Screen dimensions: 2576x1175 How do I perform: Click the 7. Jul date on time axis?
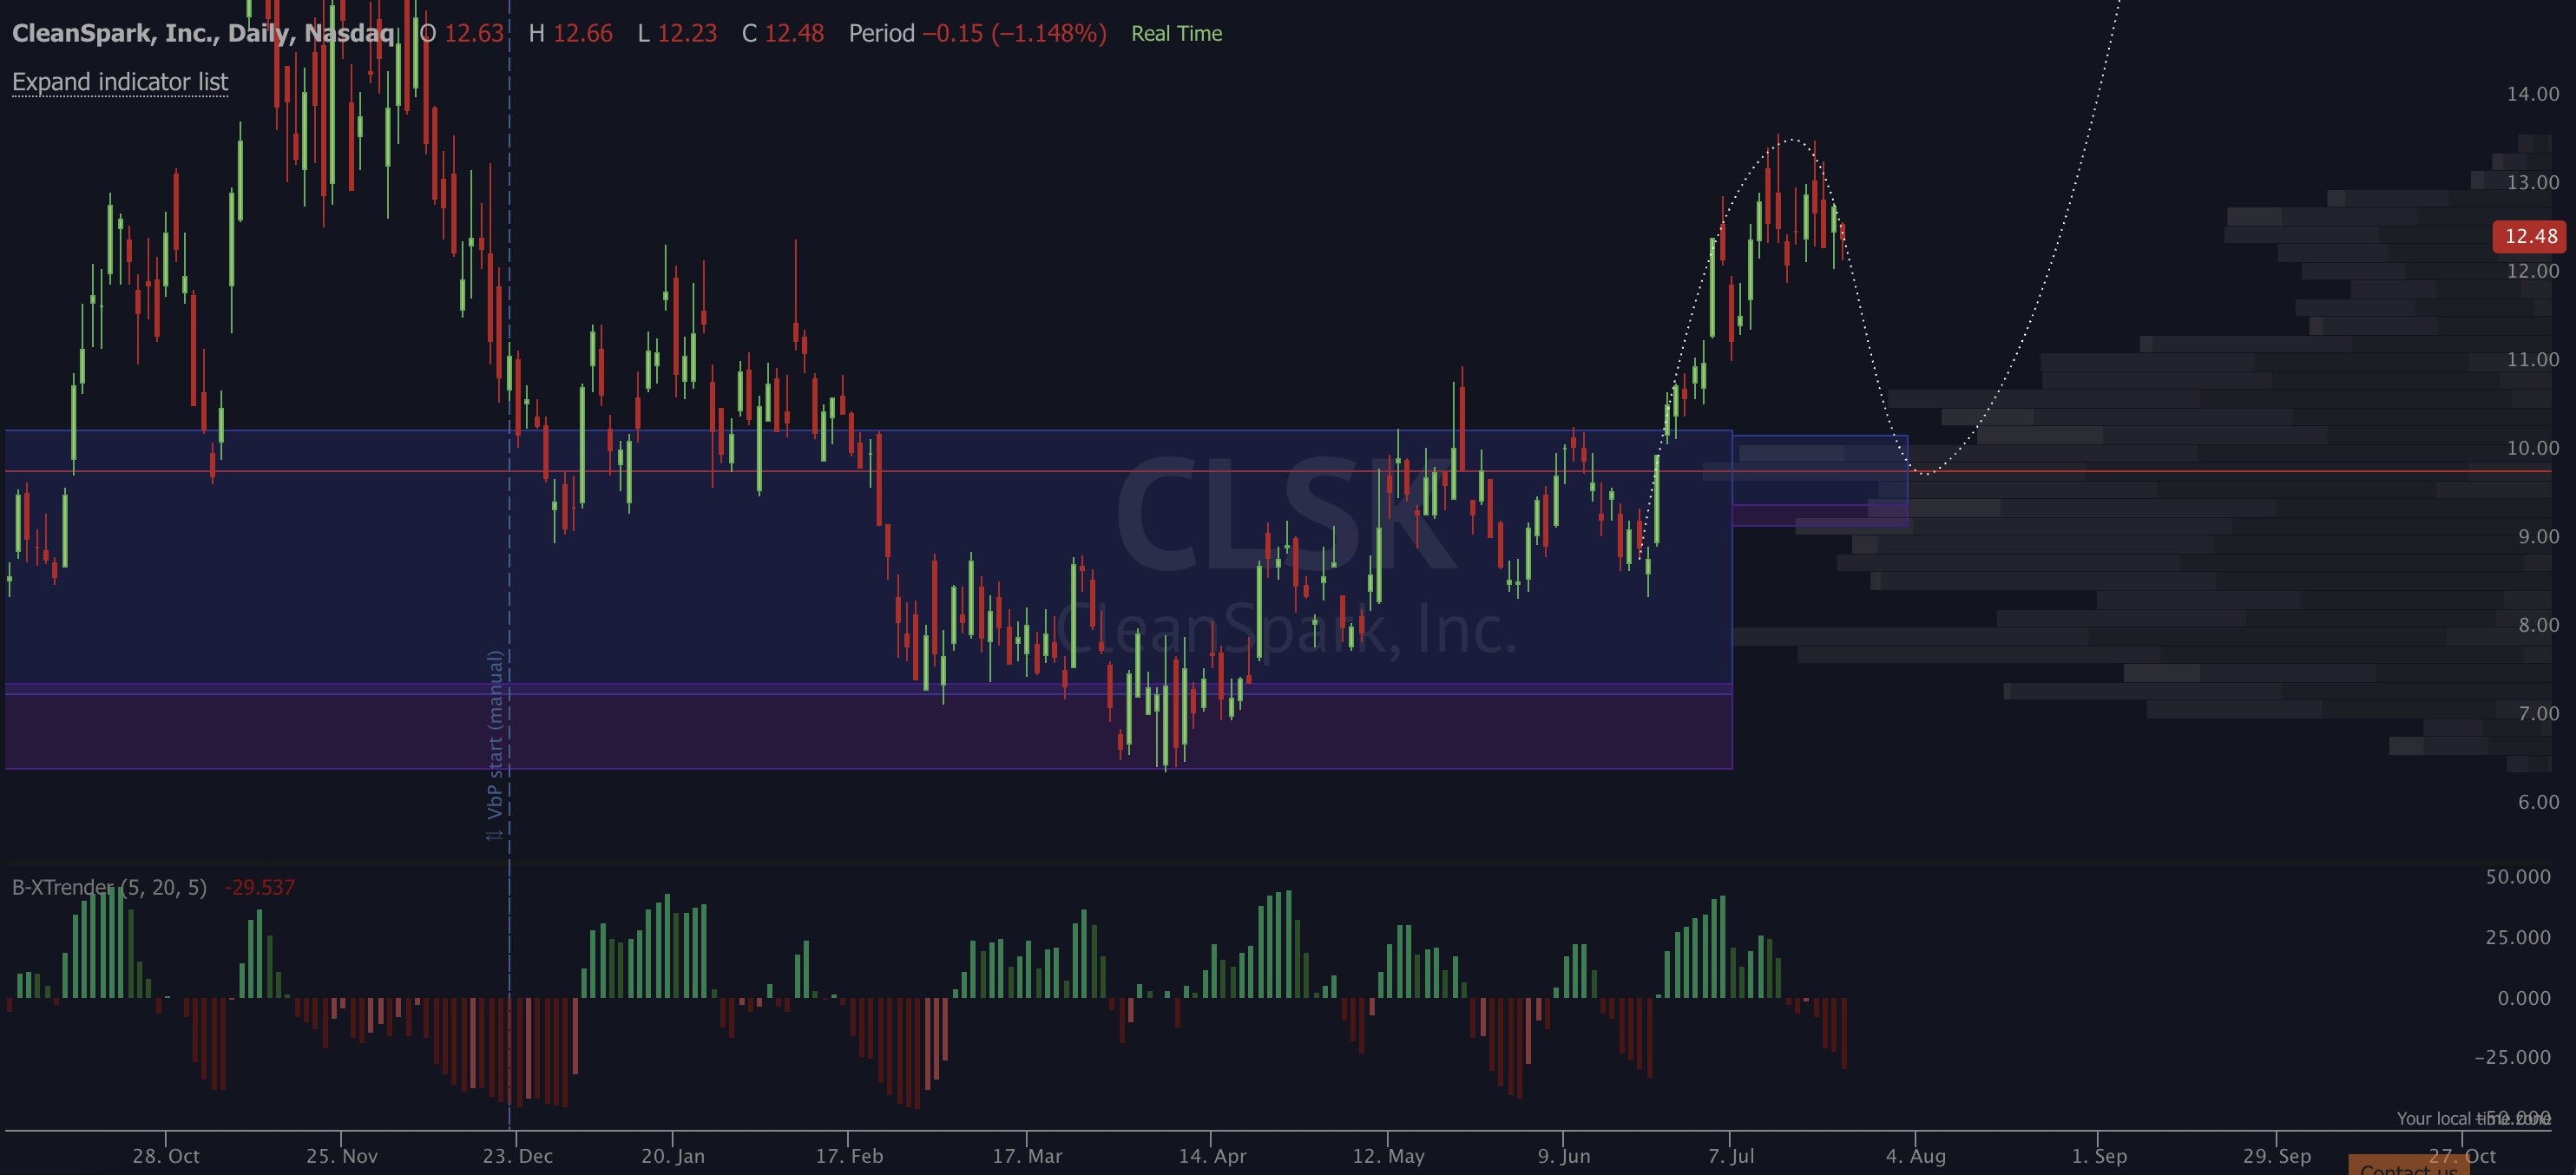[1731, 1156]
